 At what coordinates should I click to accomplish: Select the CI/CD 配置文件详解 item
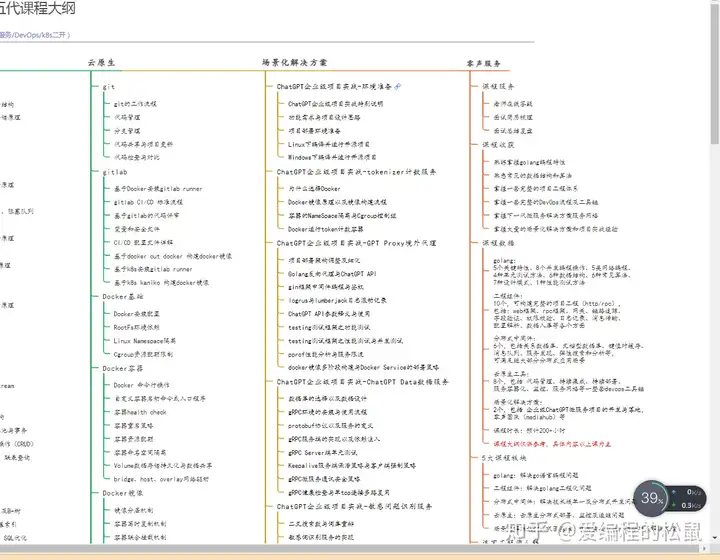143,242
